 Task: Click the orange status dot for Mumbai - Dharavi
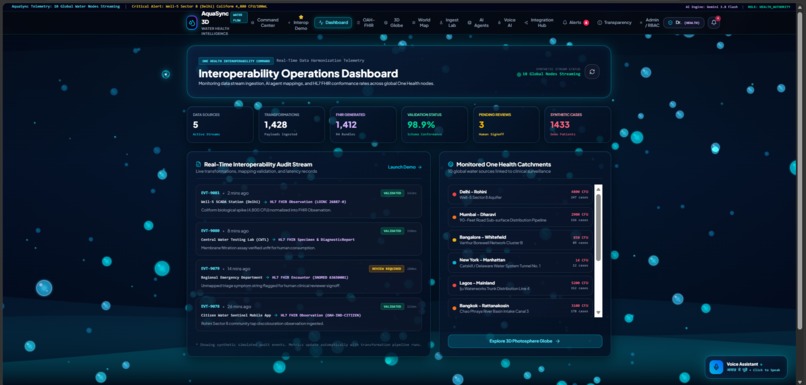point(454,217)
